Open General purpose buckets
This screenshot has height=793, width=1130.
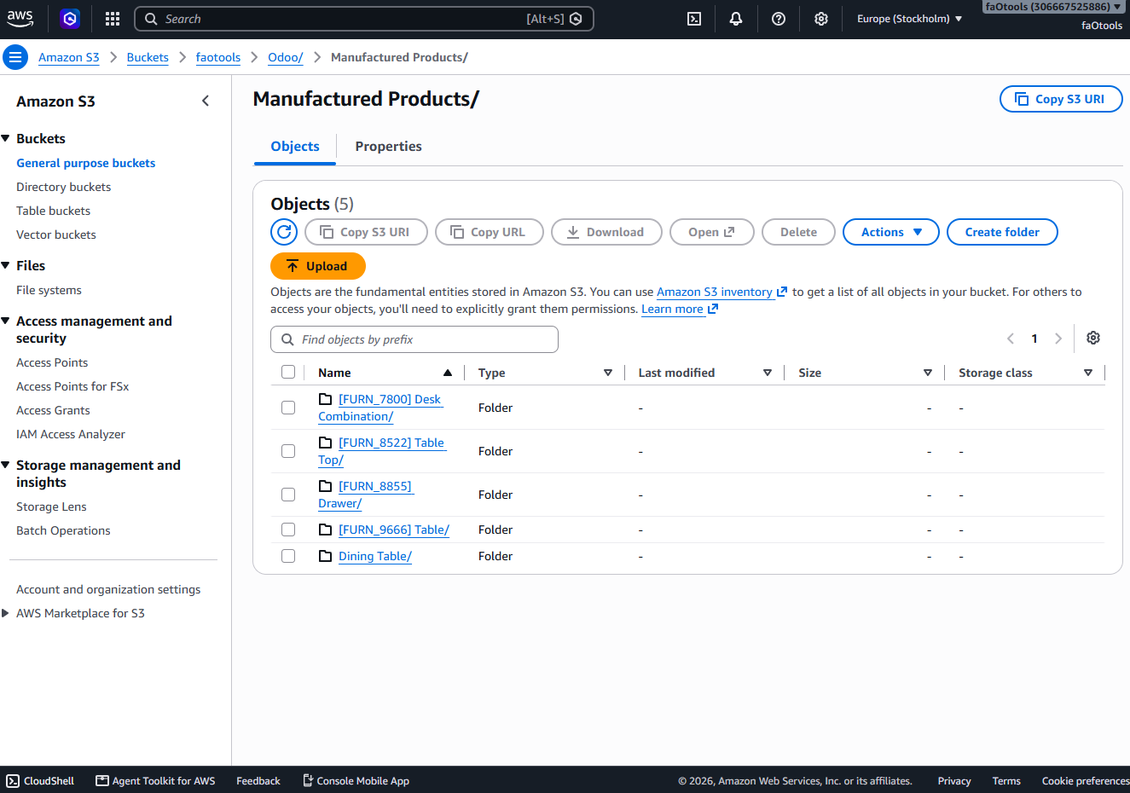pos(86,163)
